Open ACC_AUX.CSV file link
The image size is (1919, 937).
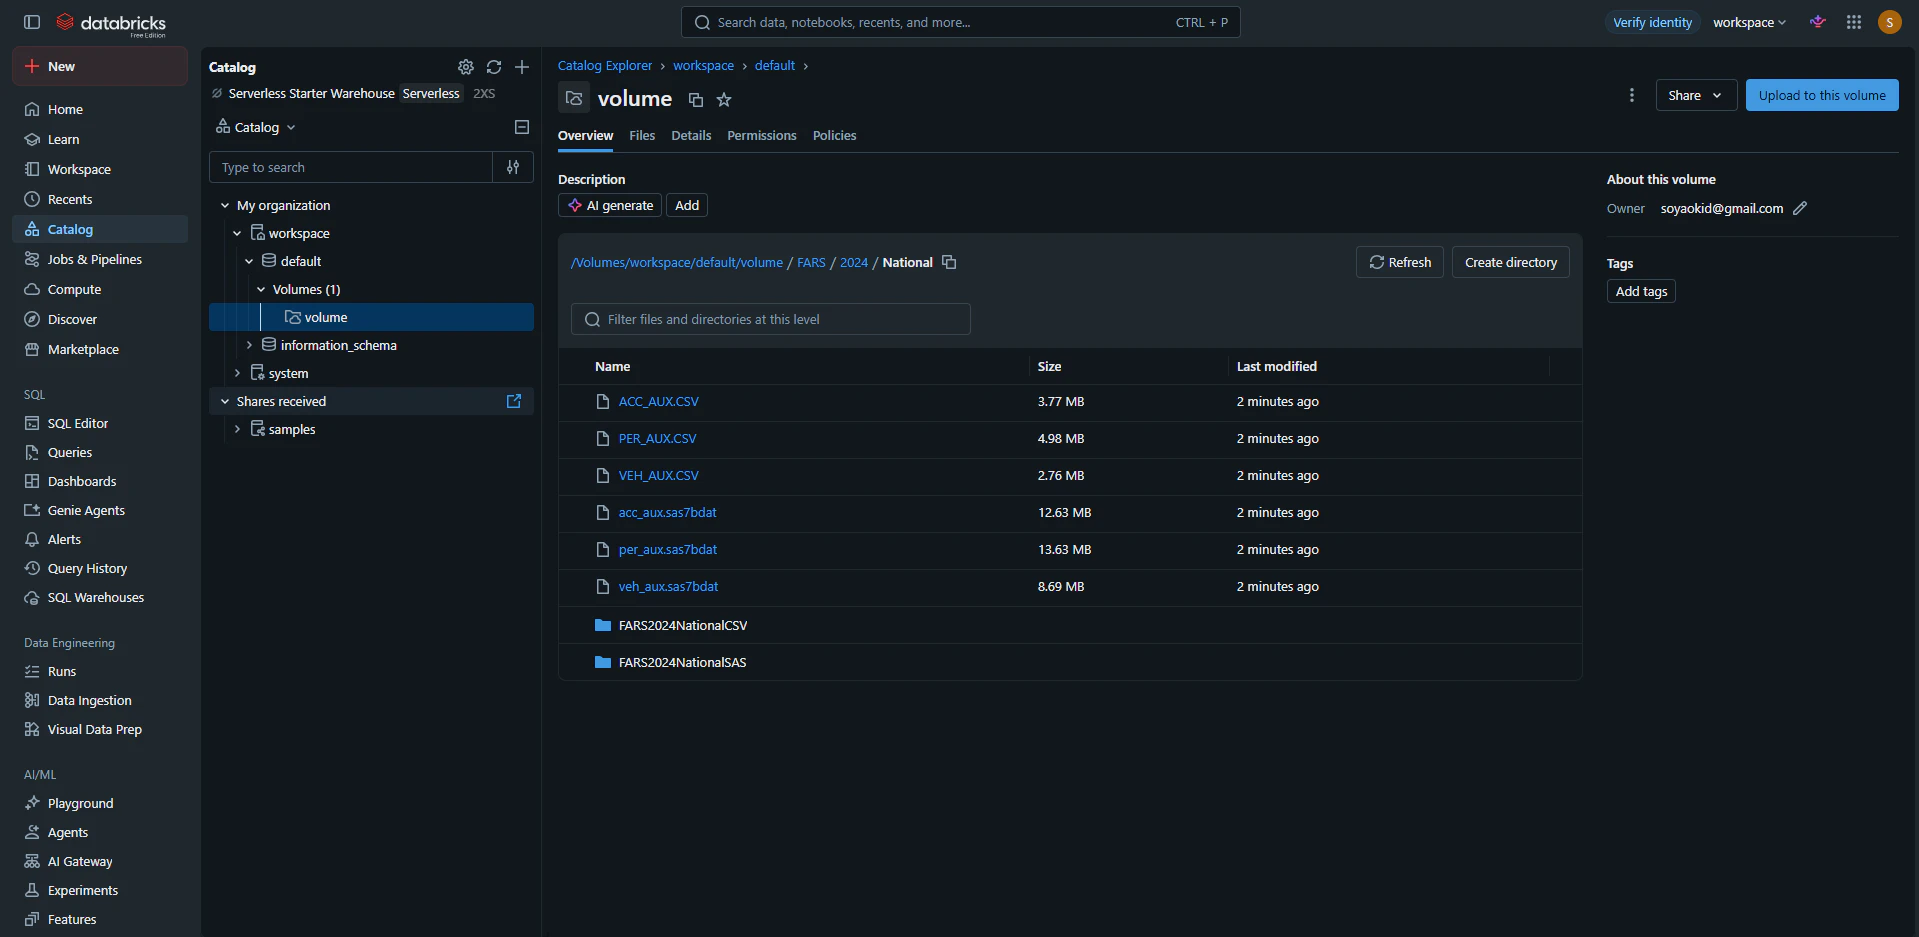(x=658, y=401)
